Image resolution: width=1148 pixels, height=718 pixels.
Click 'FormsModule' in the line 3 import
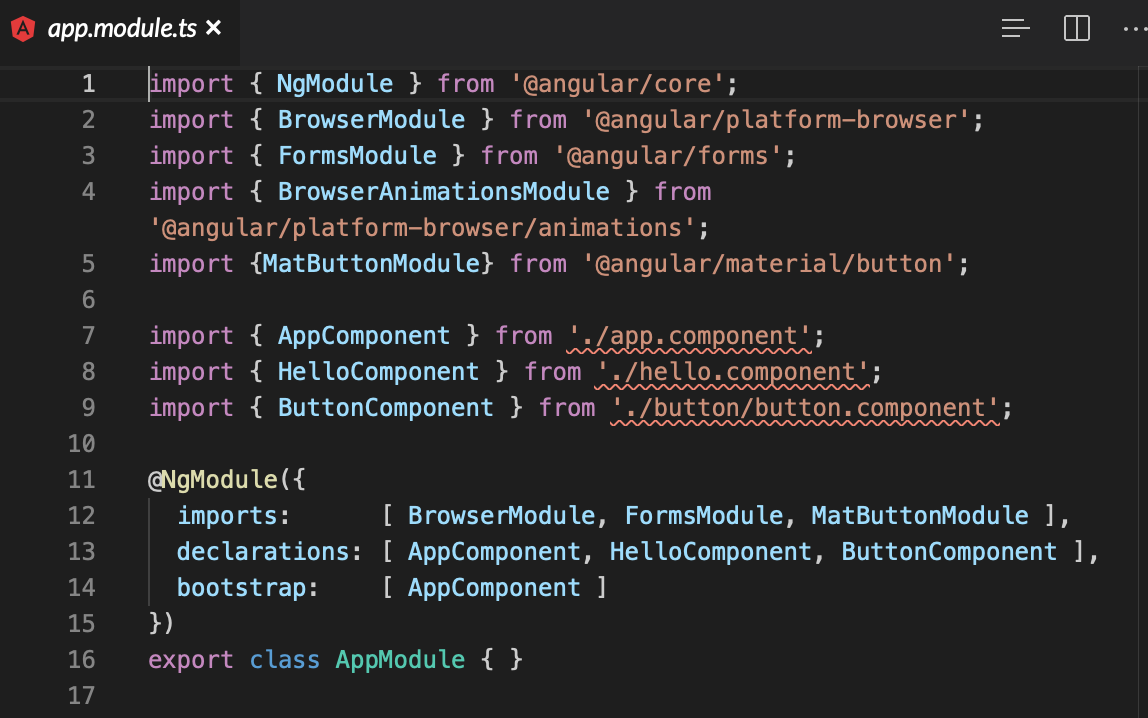pyautogui.click(x=357, y=156)
